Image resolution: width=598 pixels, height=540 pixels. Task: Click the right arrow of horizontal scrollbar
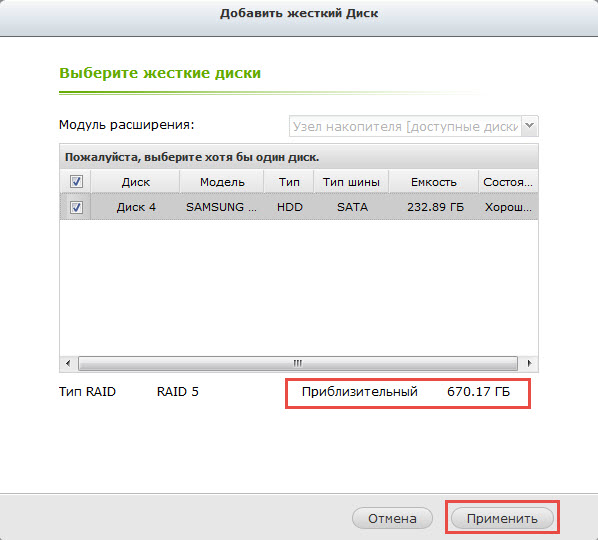529,363
